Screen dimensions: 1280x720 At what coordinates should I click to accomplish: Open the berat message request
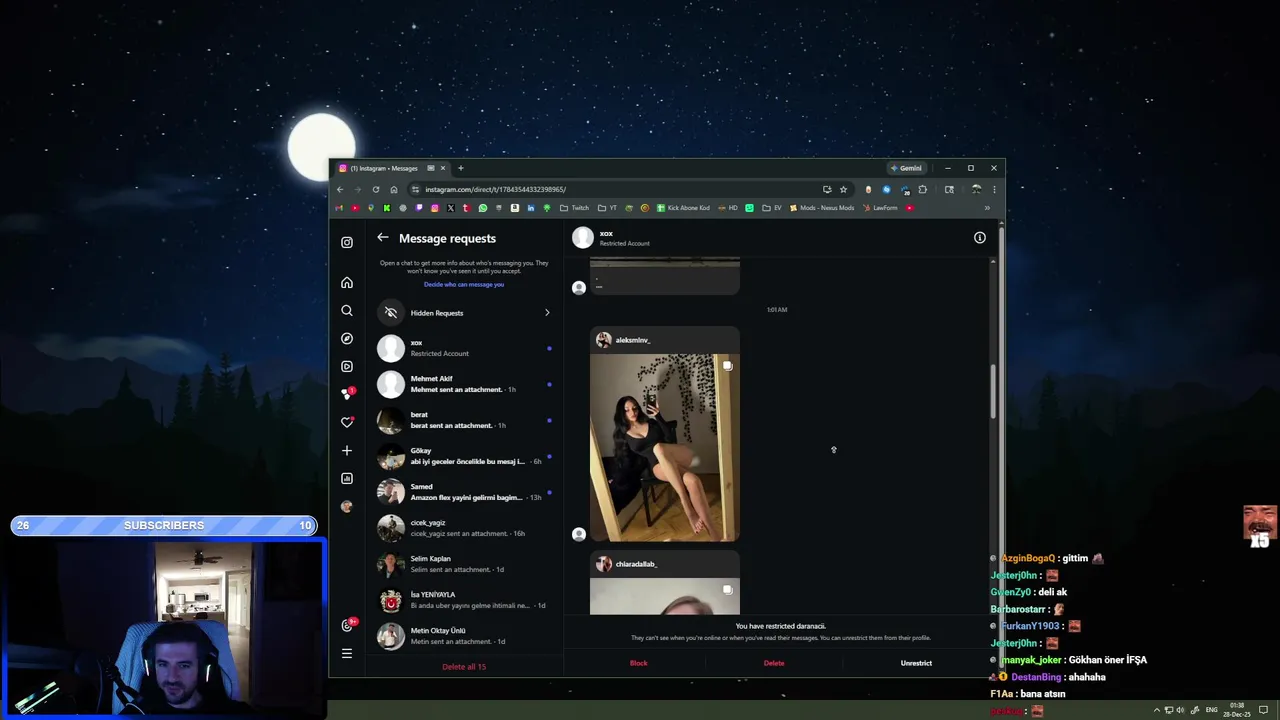tap(465, 420)
